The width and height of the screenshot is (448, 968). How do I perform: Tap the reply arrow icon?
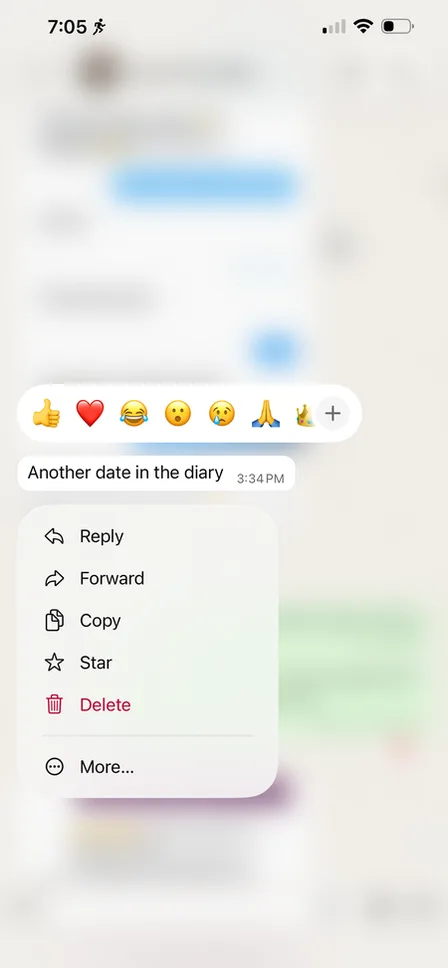coord(54,536)
